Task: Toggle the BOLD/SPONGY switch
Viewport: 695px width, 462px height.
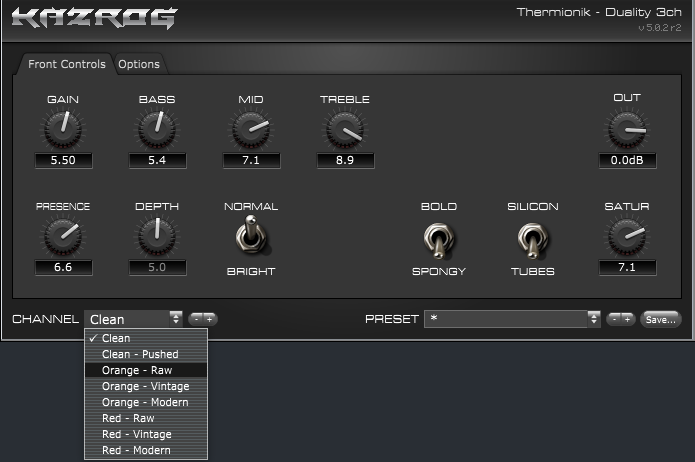Action: (438, 240)
